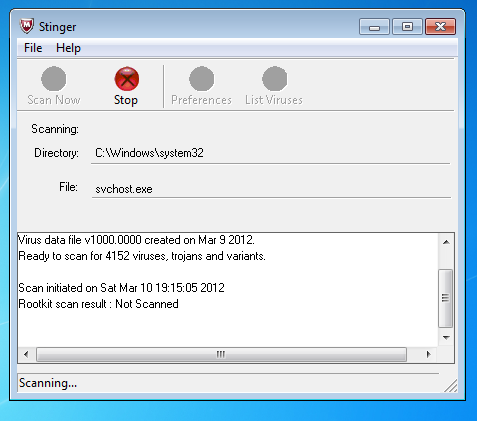477x421 pixels.
Task: Click the log's scroll right arrow
Action: click(429, 354)
